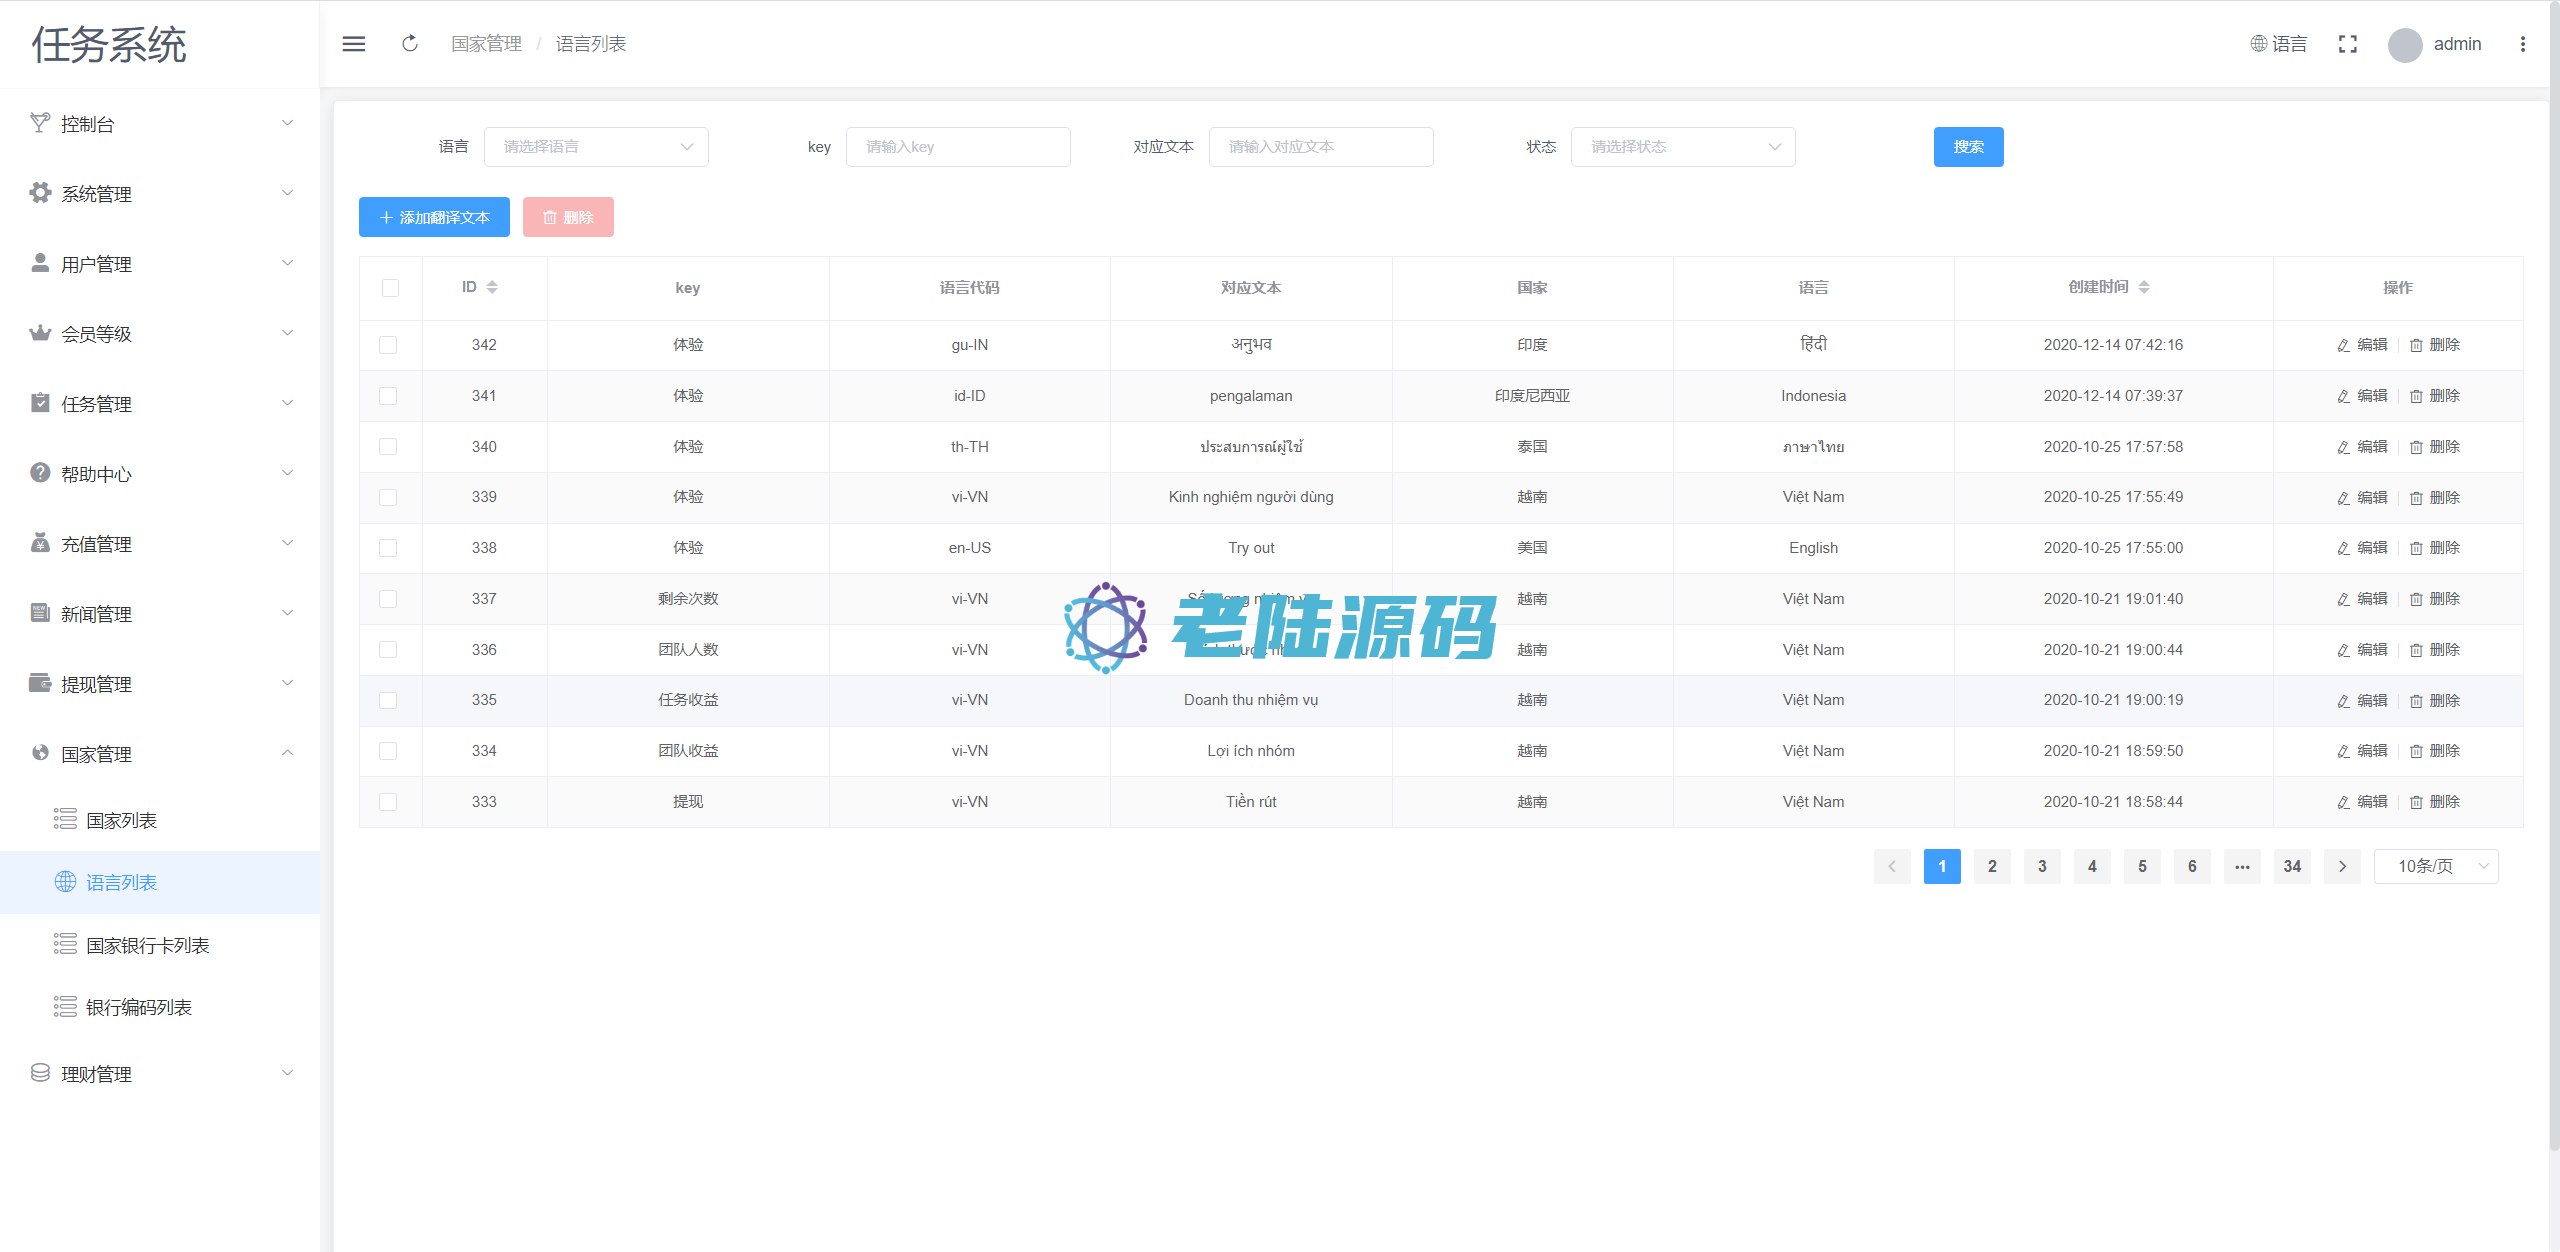Click the admin avatar icon
The width and height of the screenshot is (2560, 1252).
2404,44
